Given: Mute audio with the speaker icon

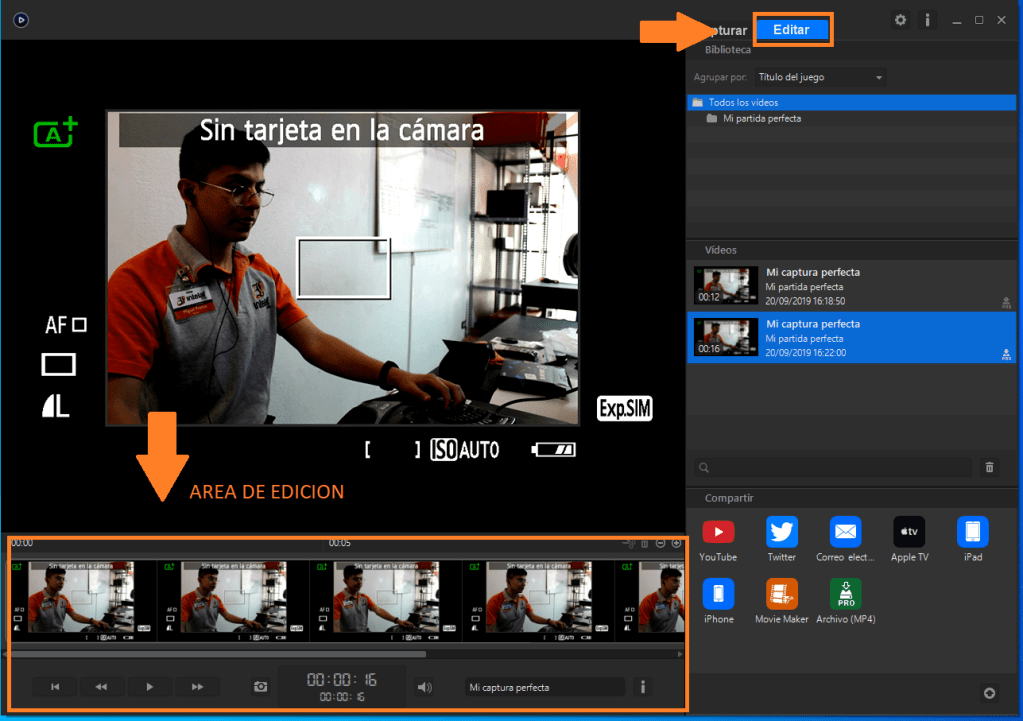Looking at the screenshot, I should click(x=424, y=687).
